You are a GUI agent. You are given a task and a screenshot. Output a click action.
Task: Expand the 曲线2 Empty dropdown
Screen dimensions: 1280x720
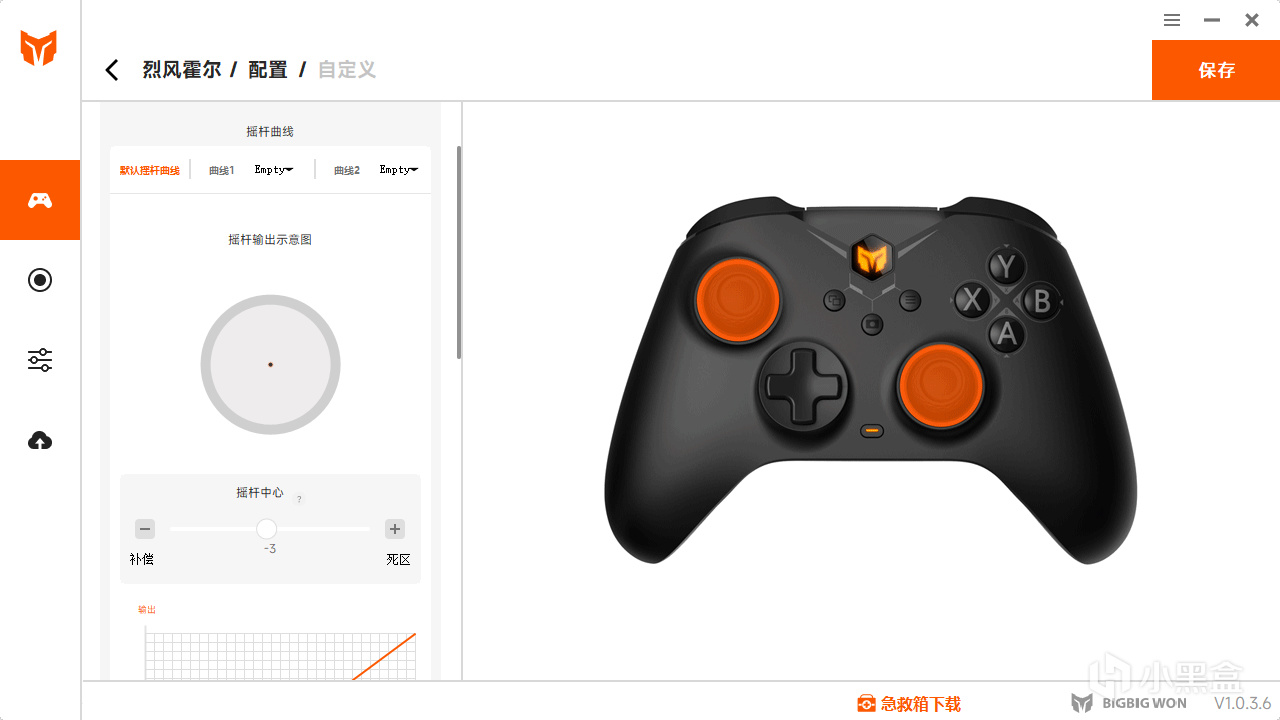point(399,170)
